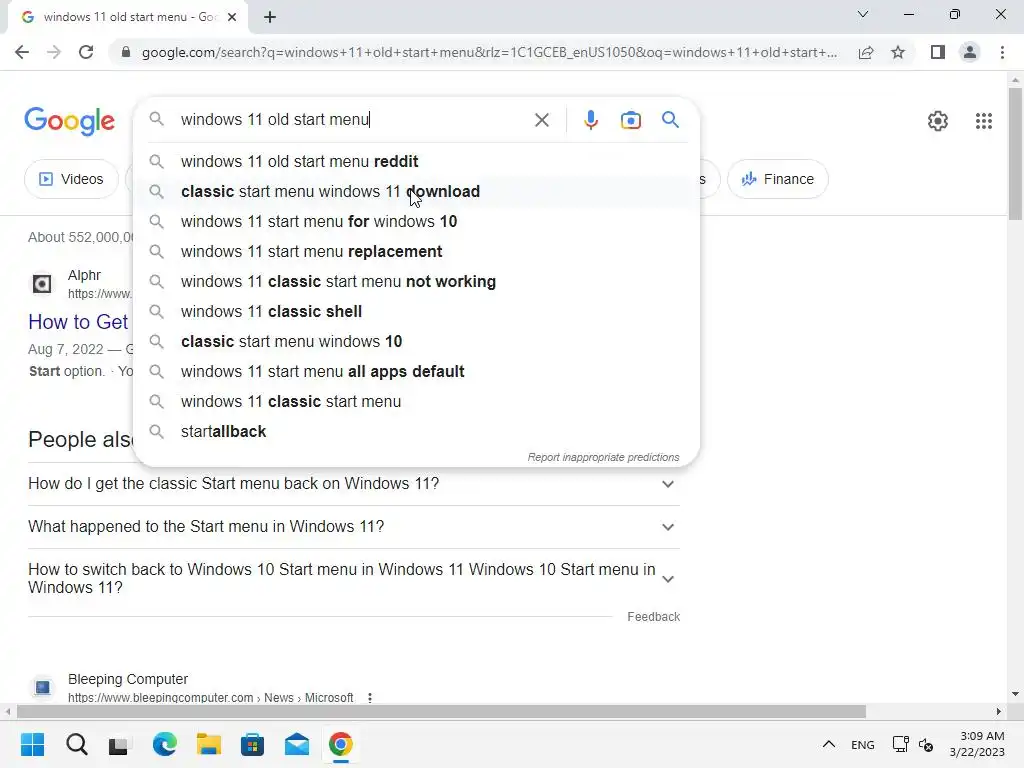Go back to previous page
The width and height of the screenshot is (1024, 768).
coord(22,52)
